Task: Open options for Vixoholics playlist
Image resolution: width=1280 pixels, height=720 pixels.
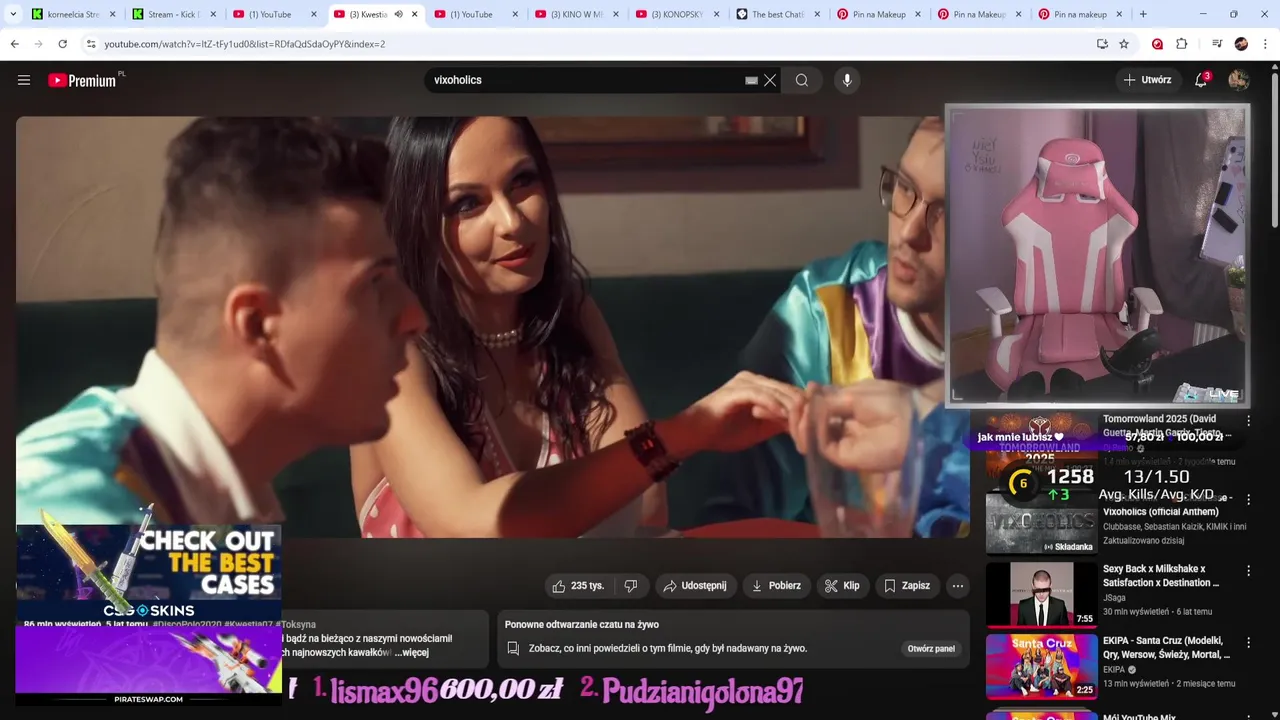Action: pyautogui.click(x=1248, y=499)
